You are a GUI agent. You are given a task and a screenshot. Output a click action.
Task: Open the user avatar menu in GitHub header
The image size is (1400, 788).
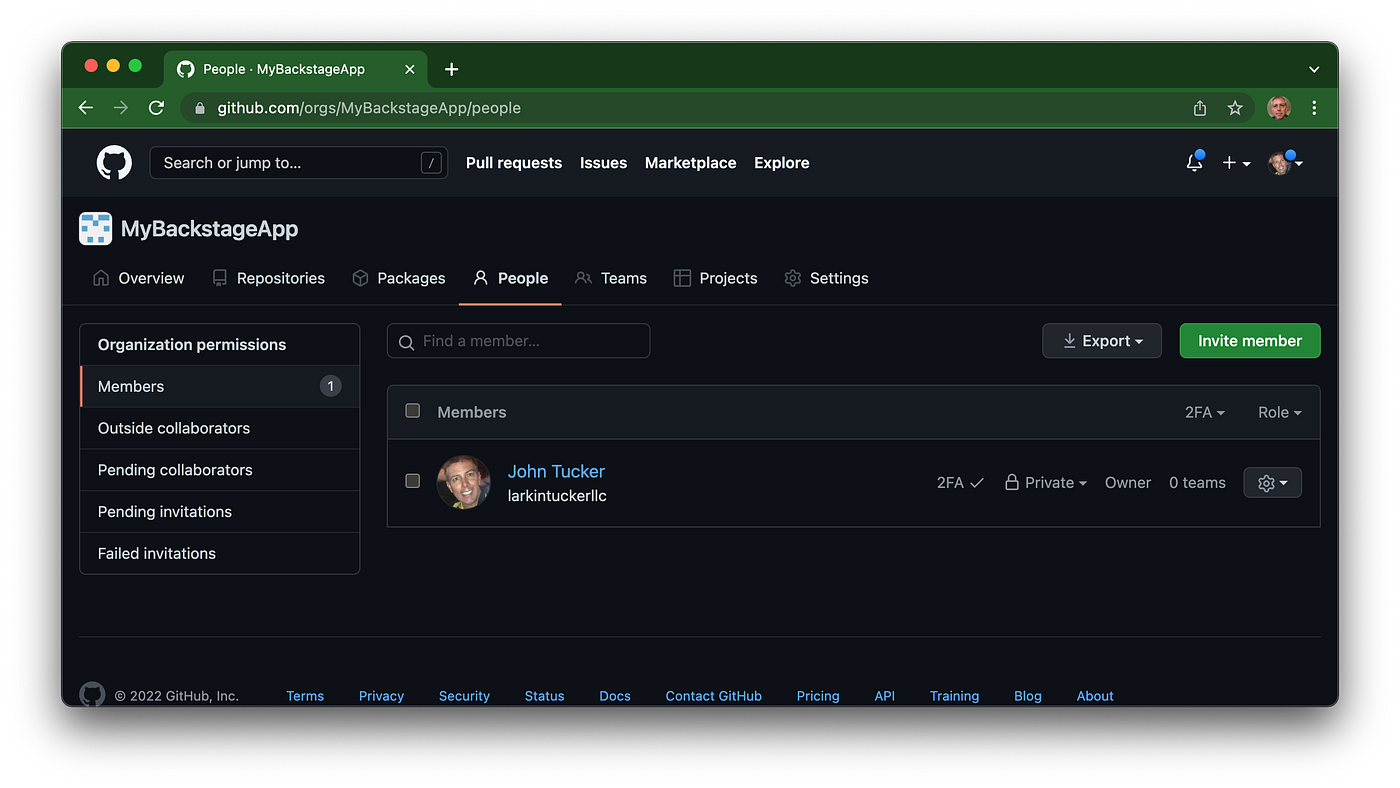[1285, 163]
